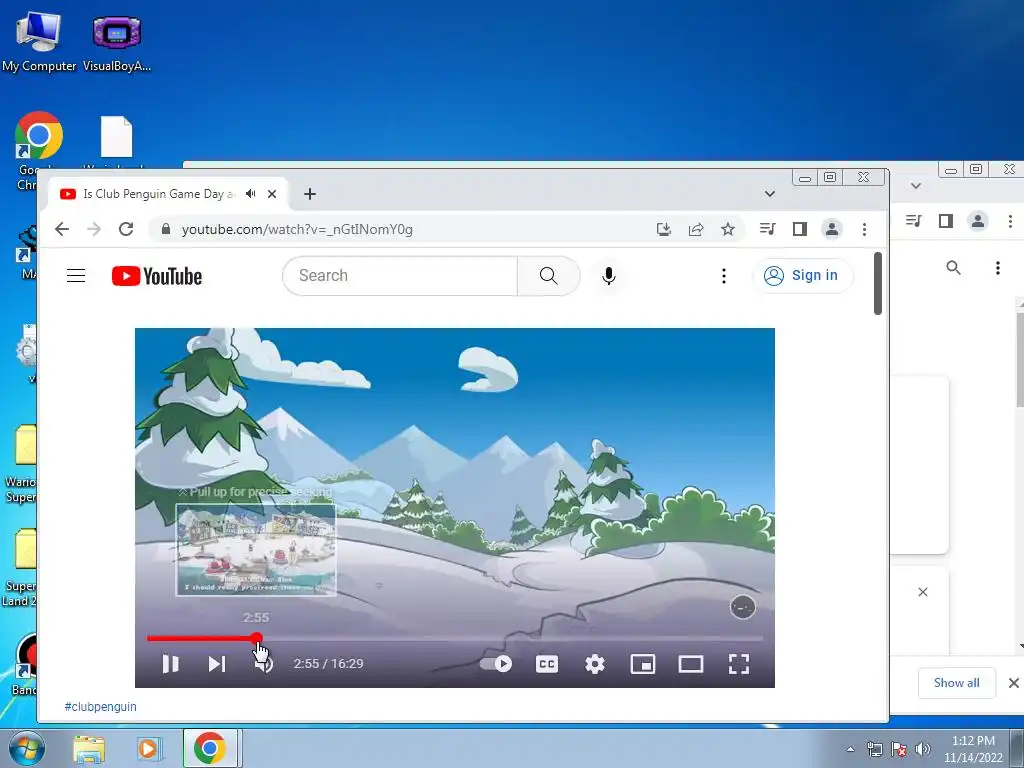Switch to miniplayer mode
1024x768 pixels.
click(643, 664)
